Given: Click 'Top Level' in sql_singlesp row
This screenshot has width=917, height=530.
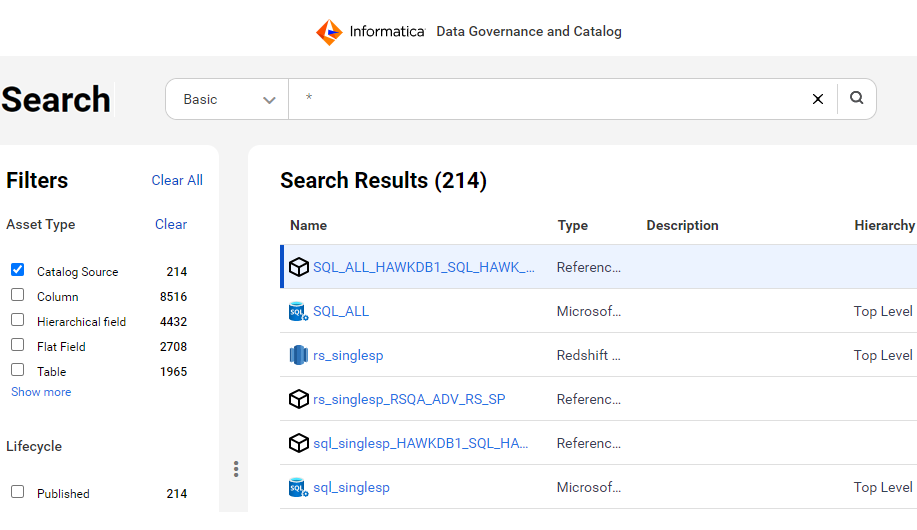Looking at the screenshot, I should click(882, 487).
